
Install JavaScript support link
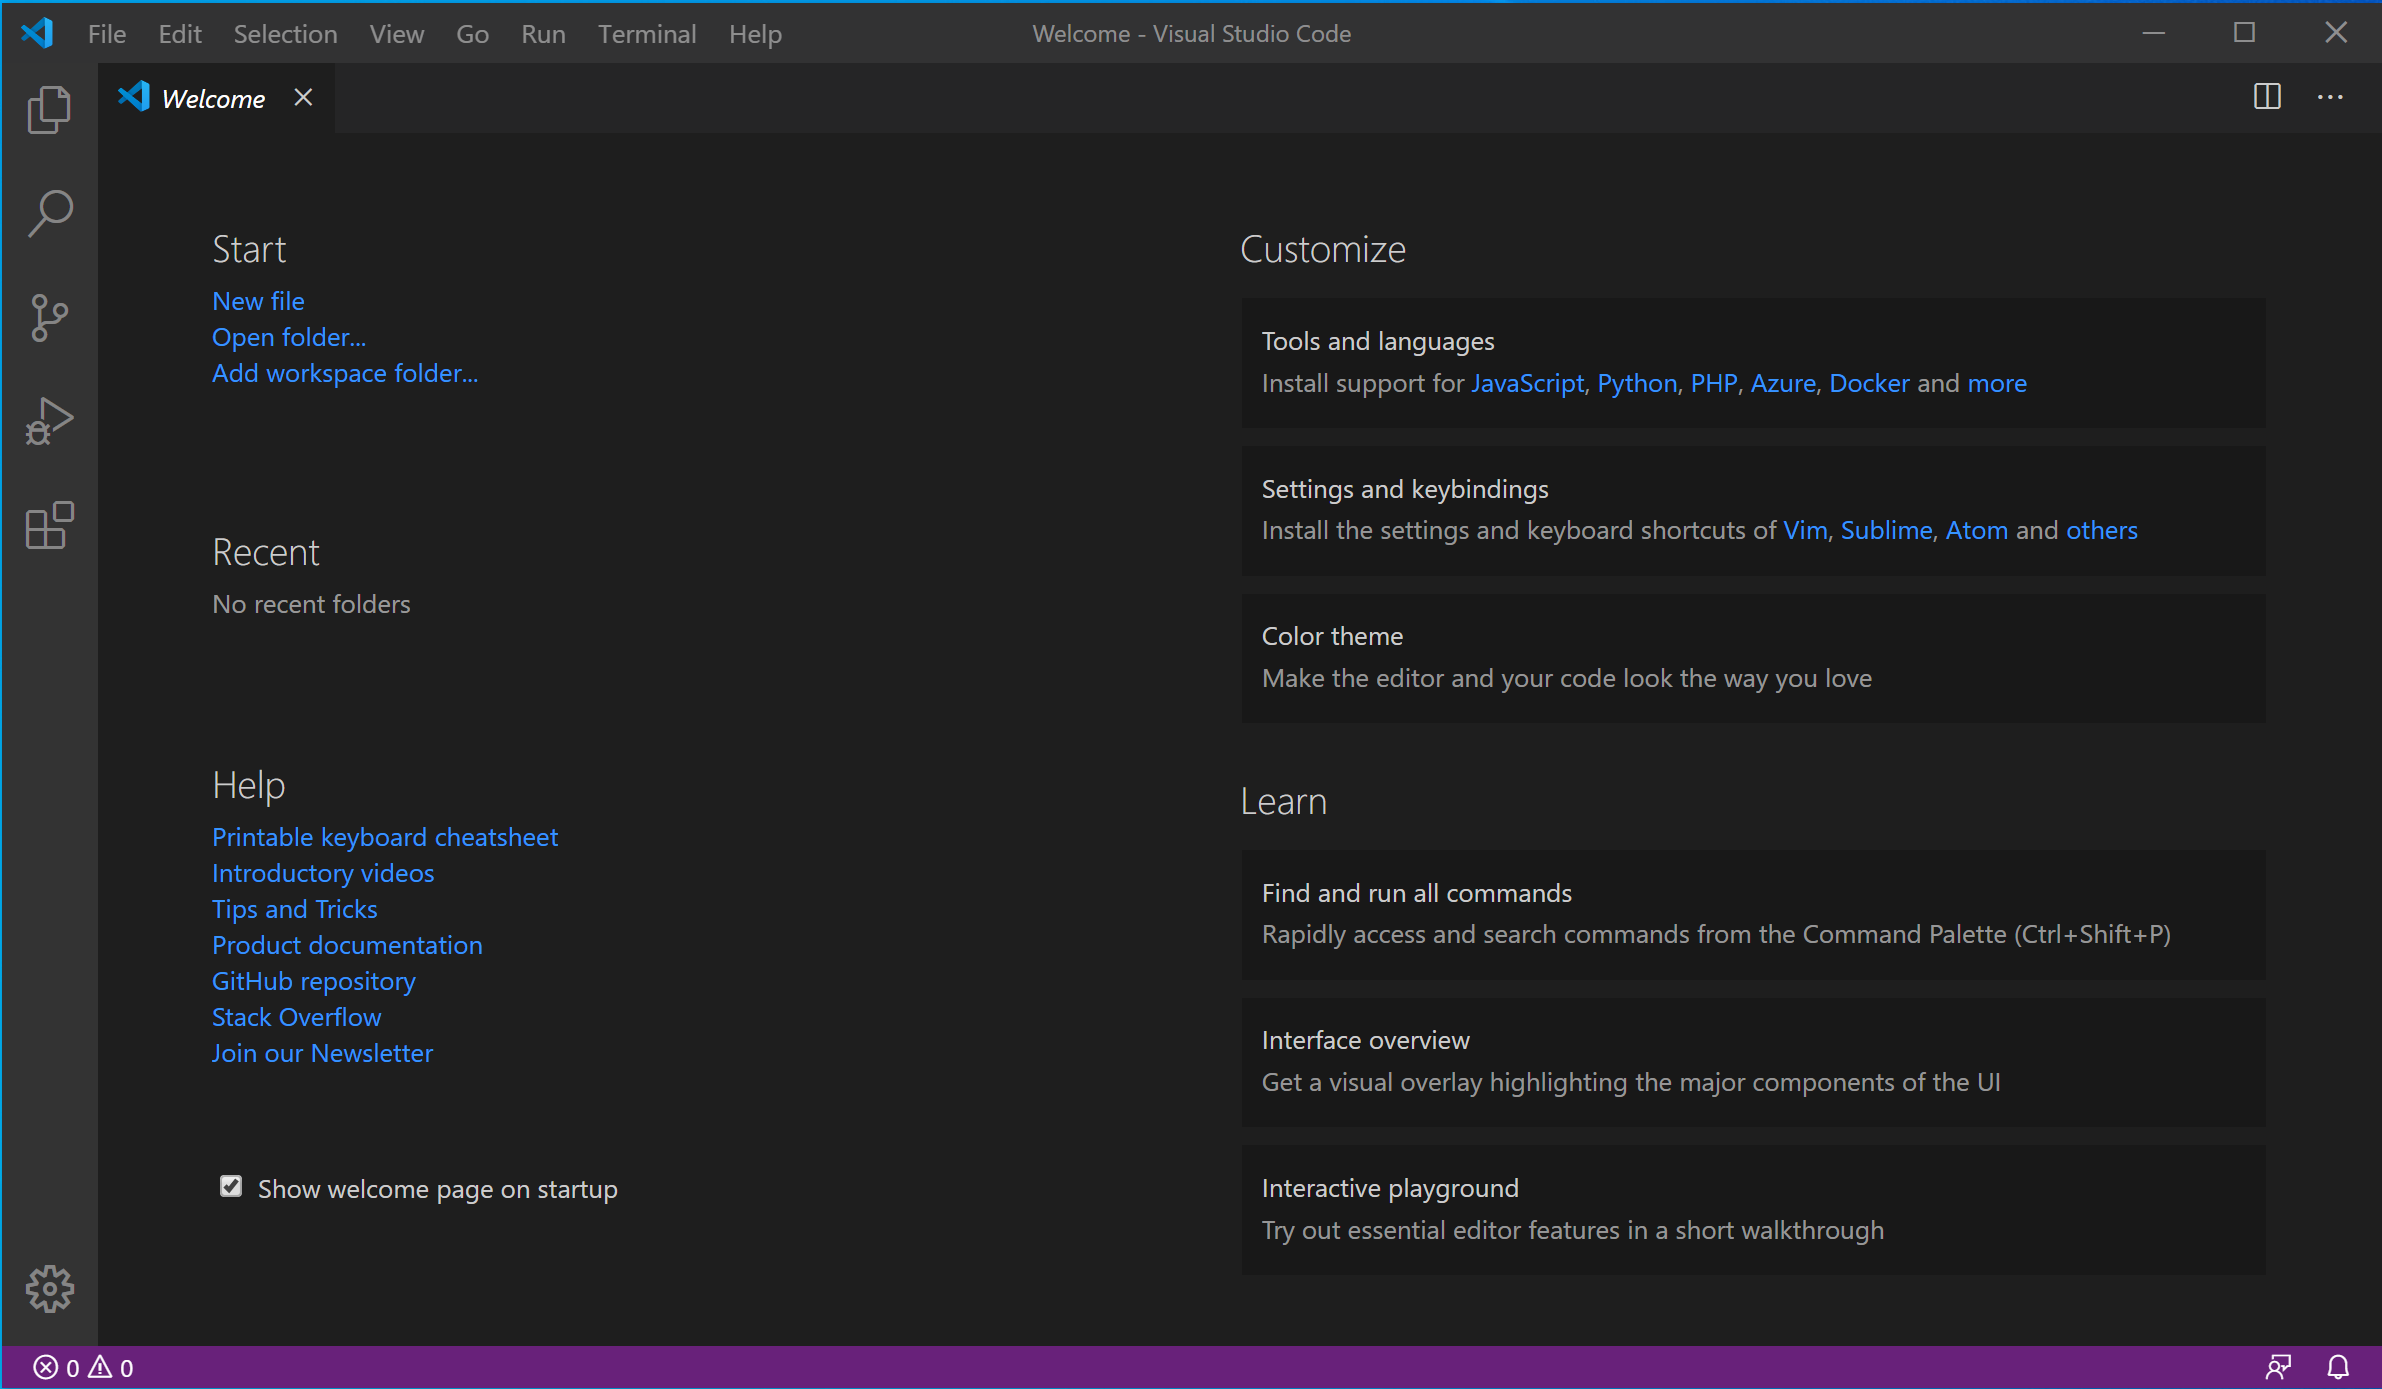click(1528, 383)
